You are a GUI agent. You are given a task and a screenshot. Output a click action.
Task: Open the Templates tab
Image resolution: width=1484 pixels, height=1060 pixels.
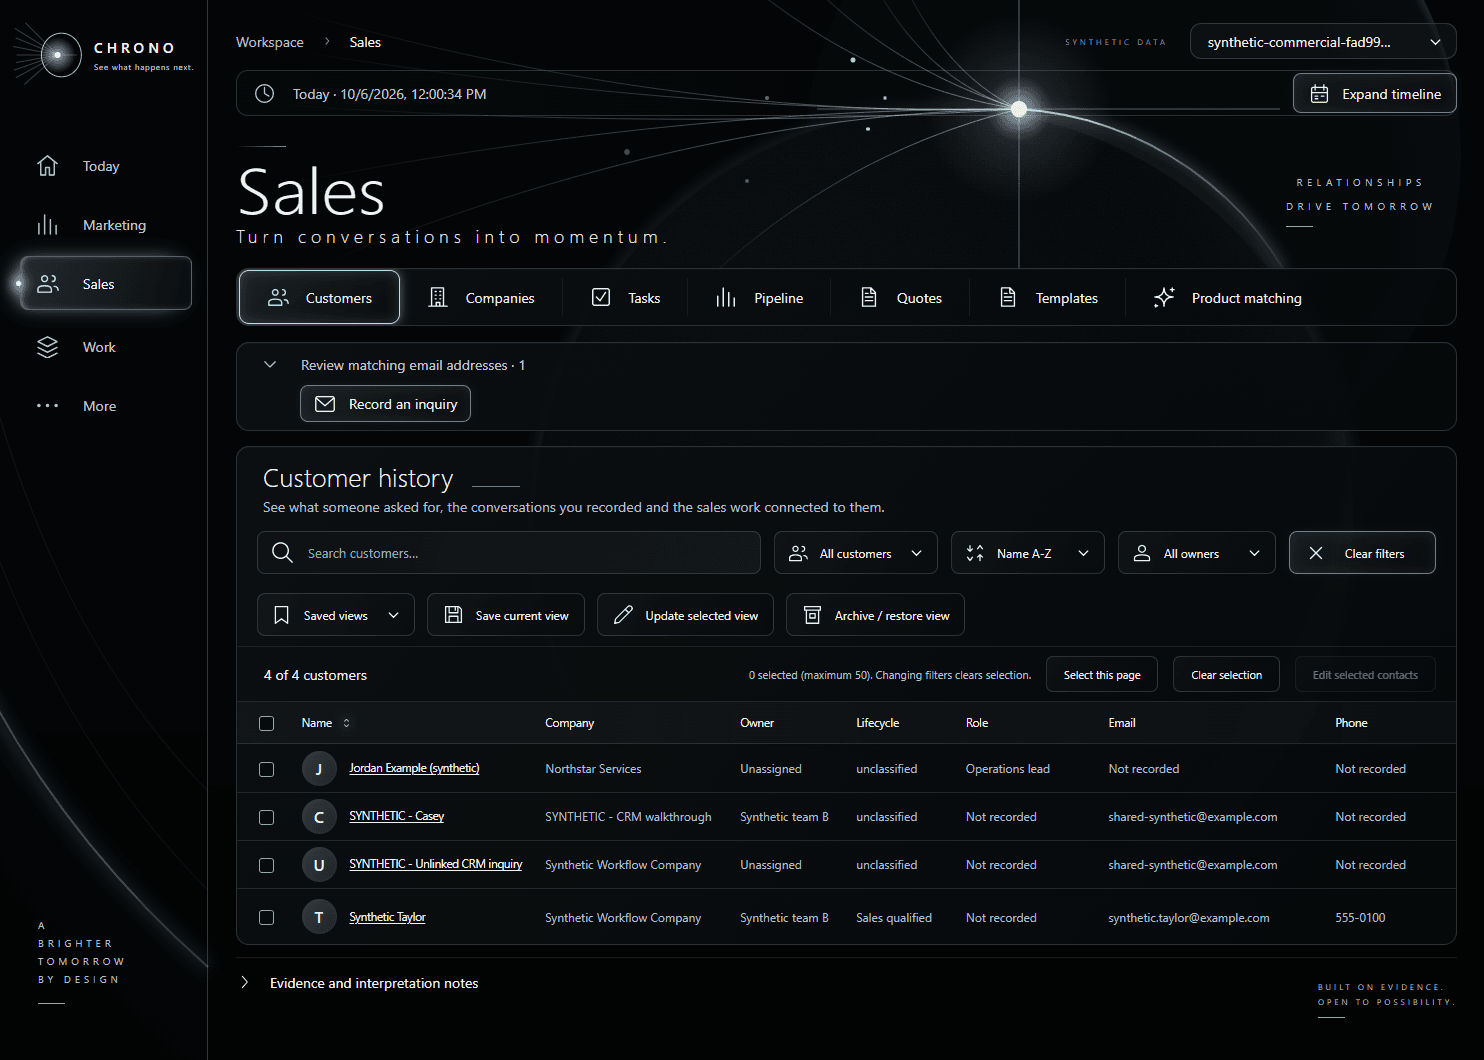coord(1049,298)
